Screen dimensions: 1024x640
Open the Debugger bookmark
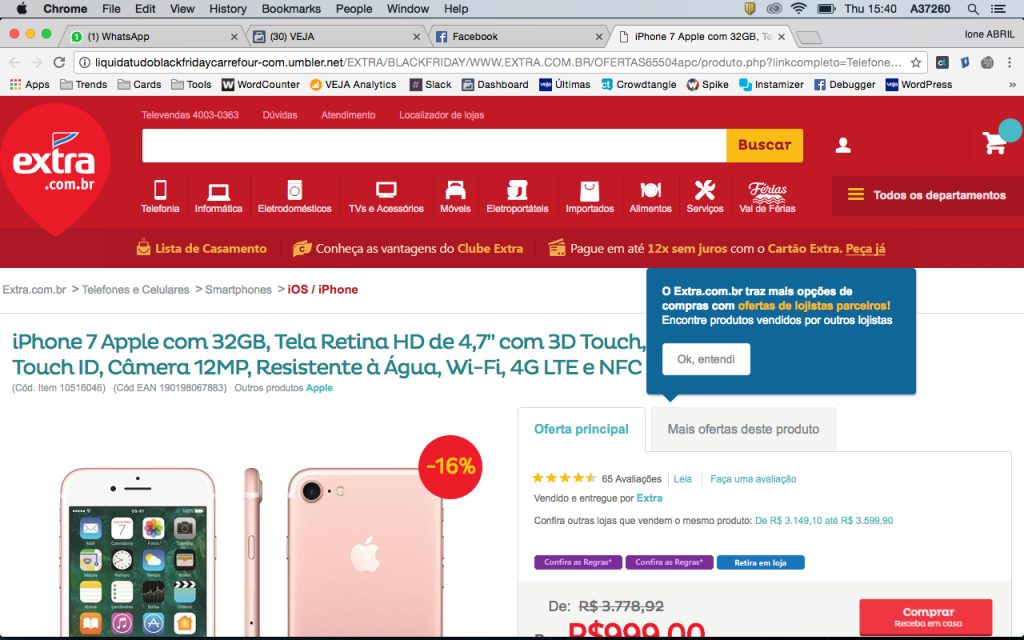(x=844, y=84)
